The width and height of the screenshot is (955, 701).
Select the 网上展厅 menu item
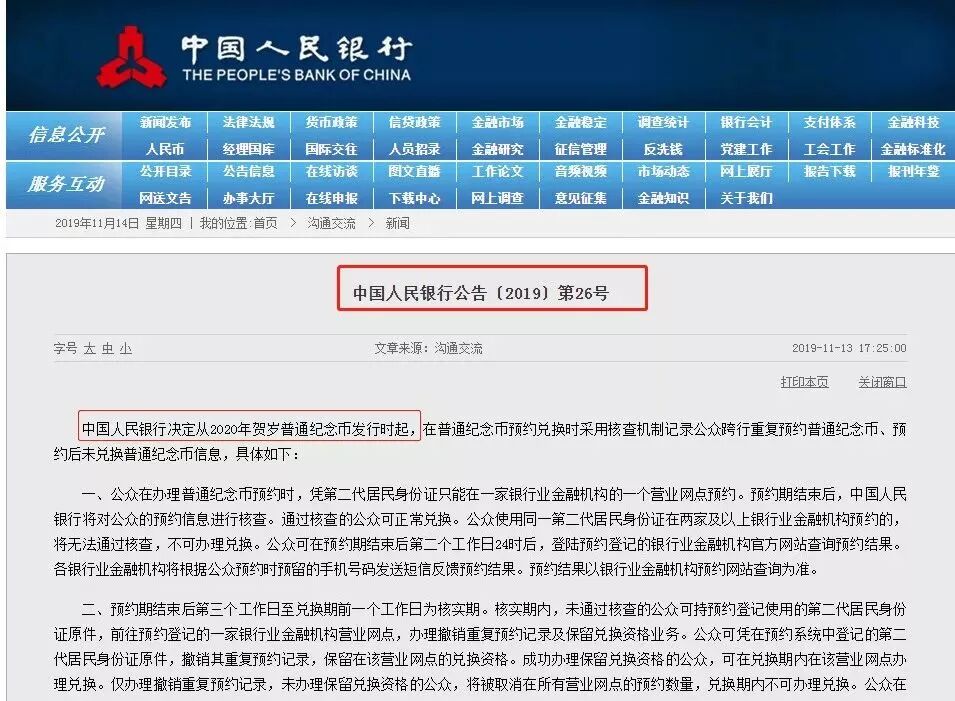746,172
